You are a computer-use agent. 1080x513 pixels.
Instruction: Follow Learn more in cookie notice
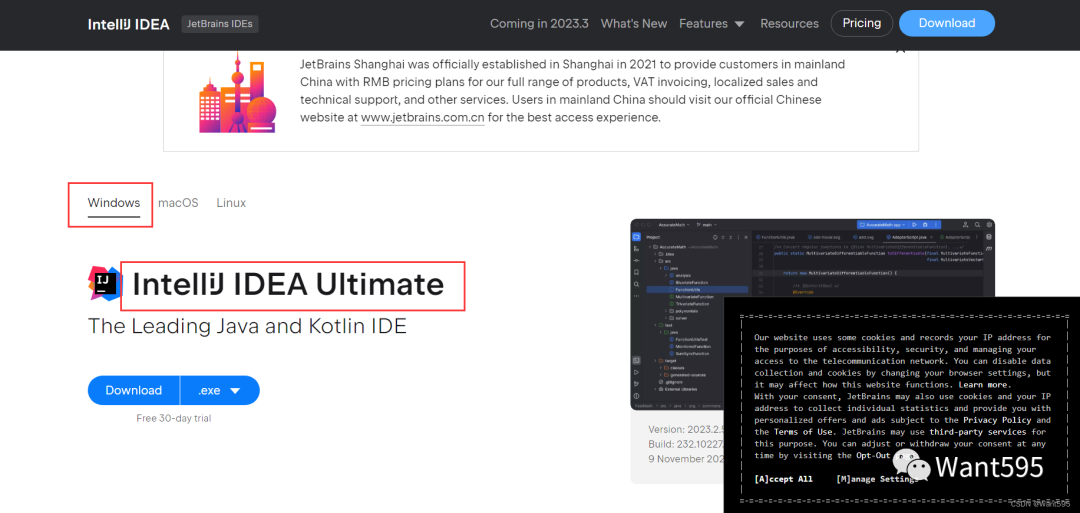[984, 385]
